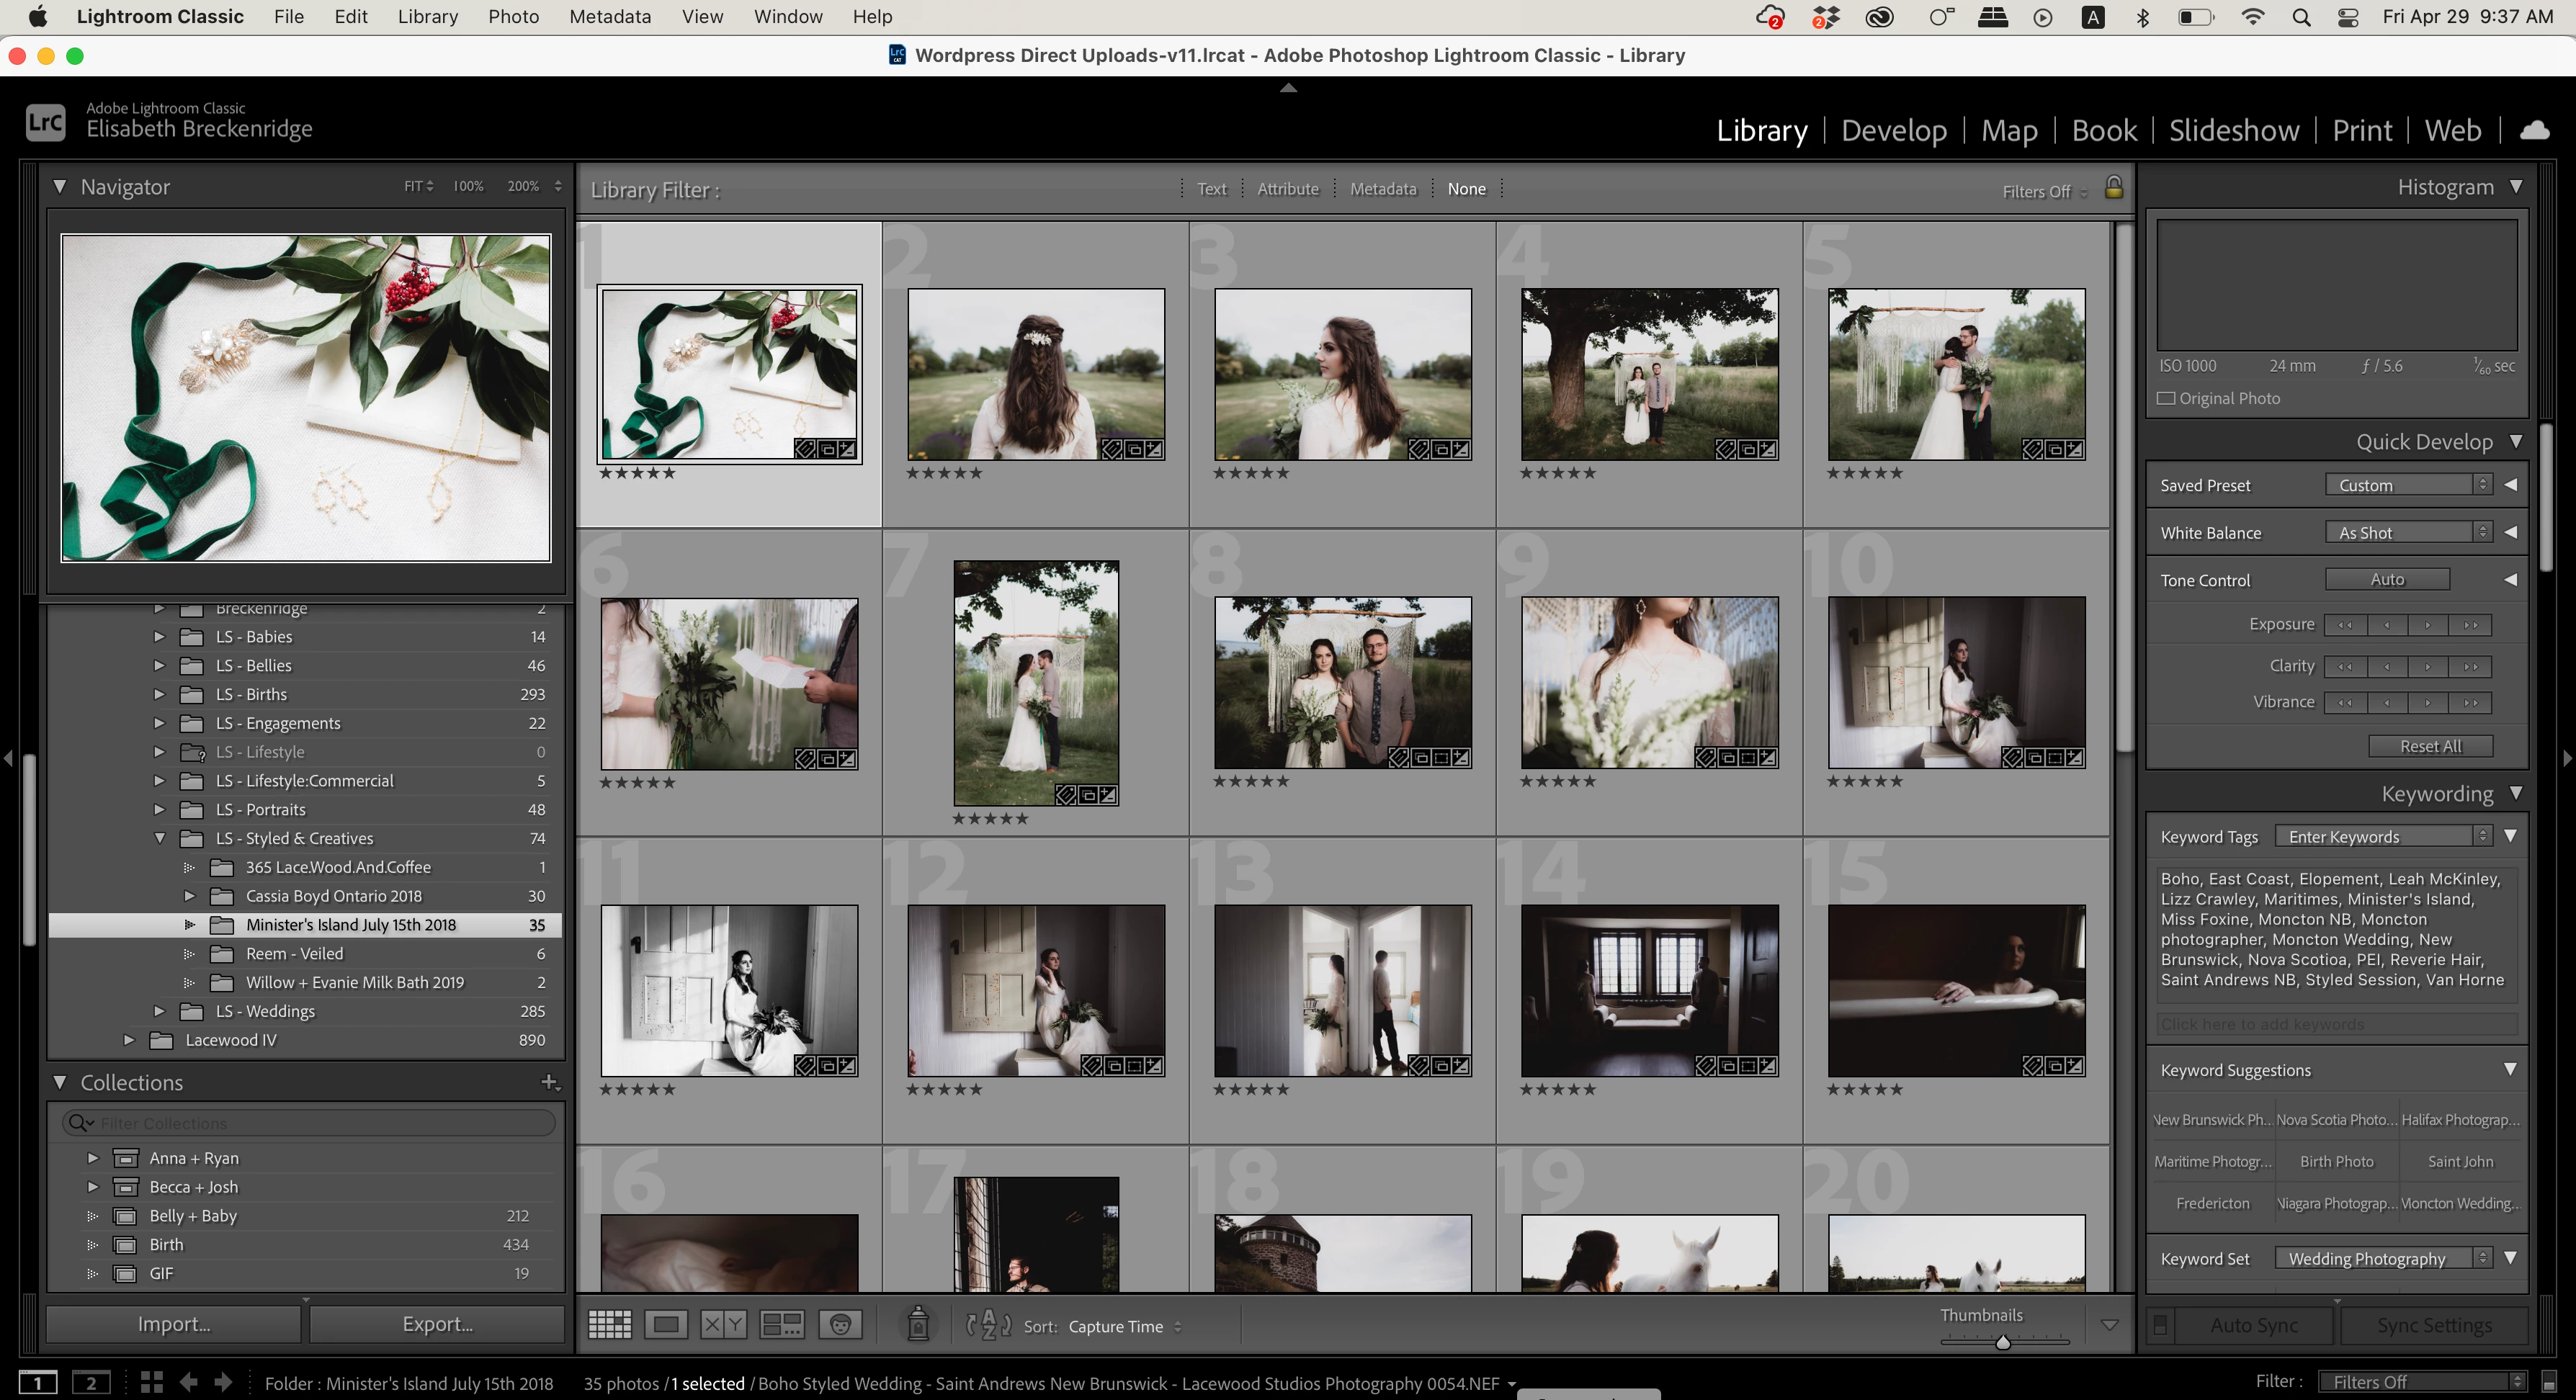The image size is (2576, 1400).
Task: Select the Painter spray can tool
Action: [917, 1325]
